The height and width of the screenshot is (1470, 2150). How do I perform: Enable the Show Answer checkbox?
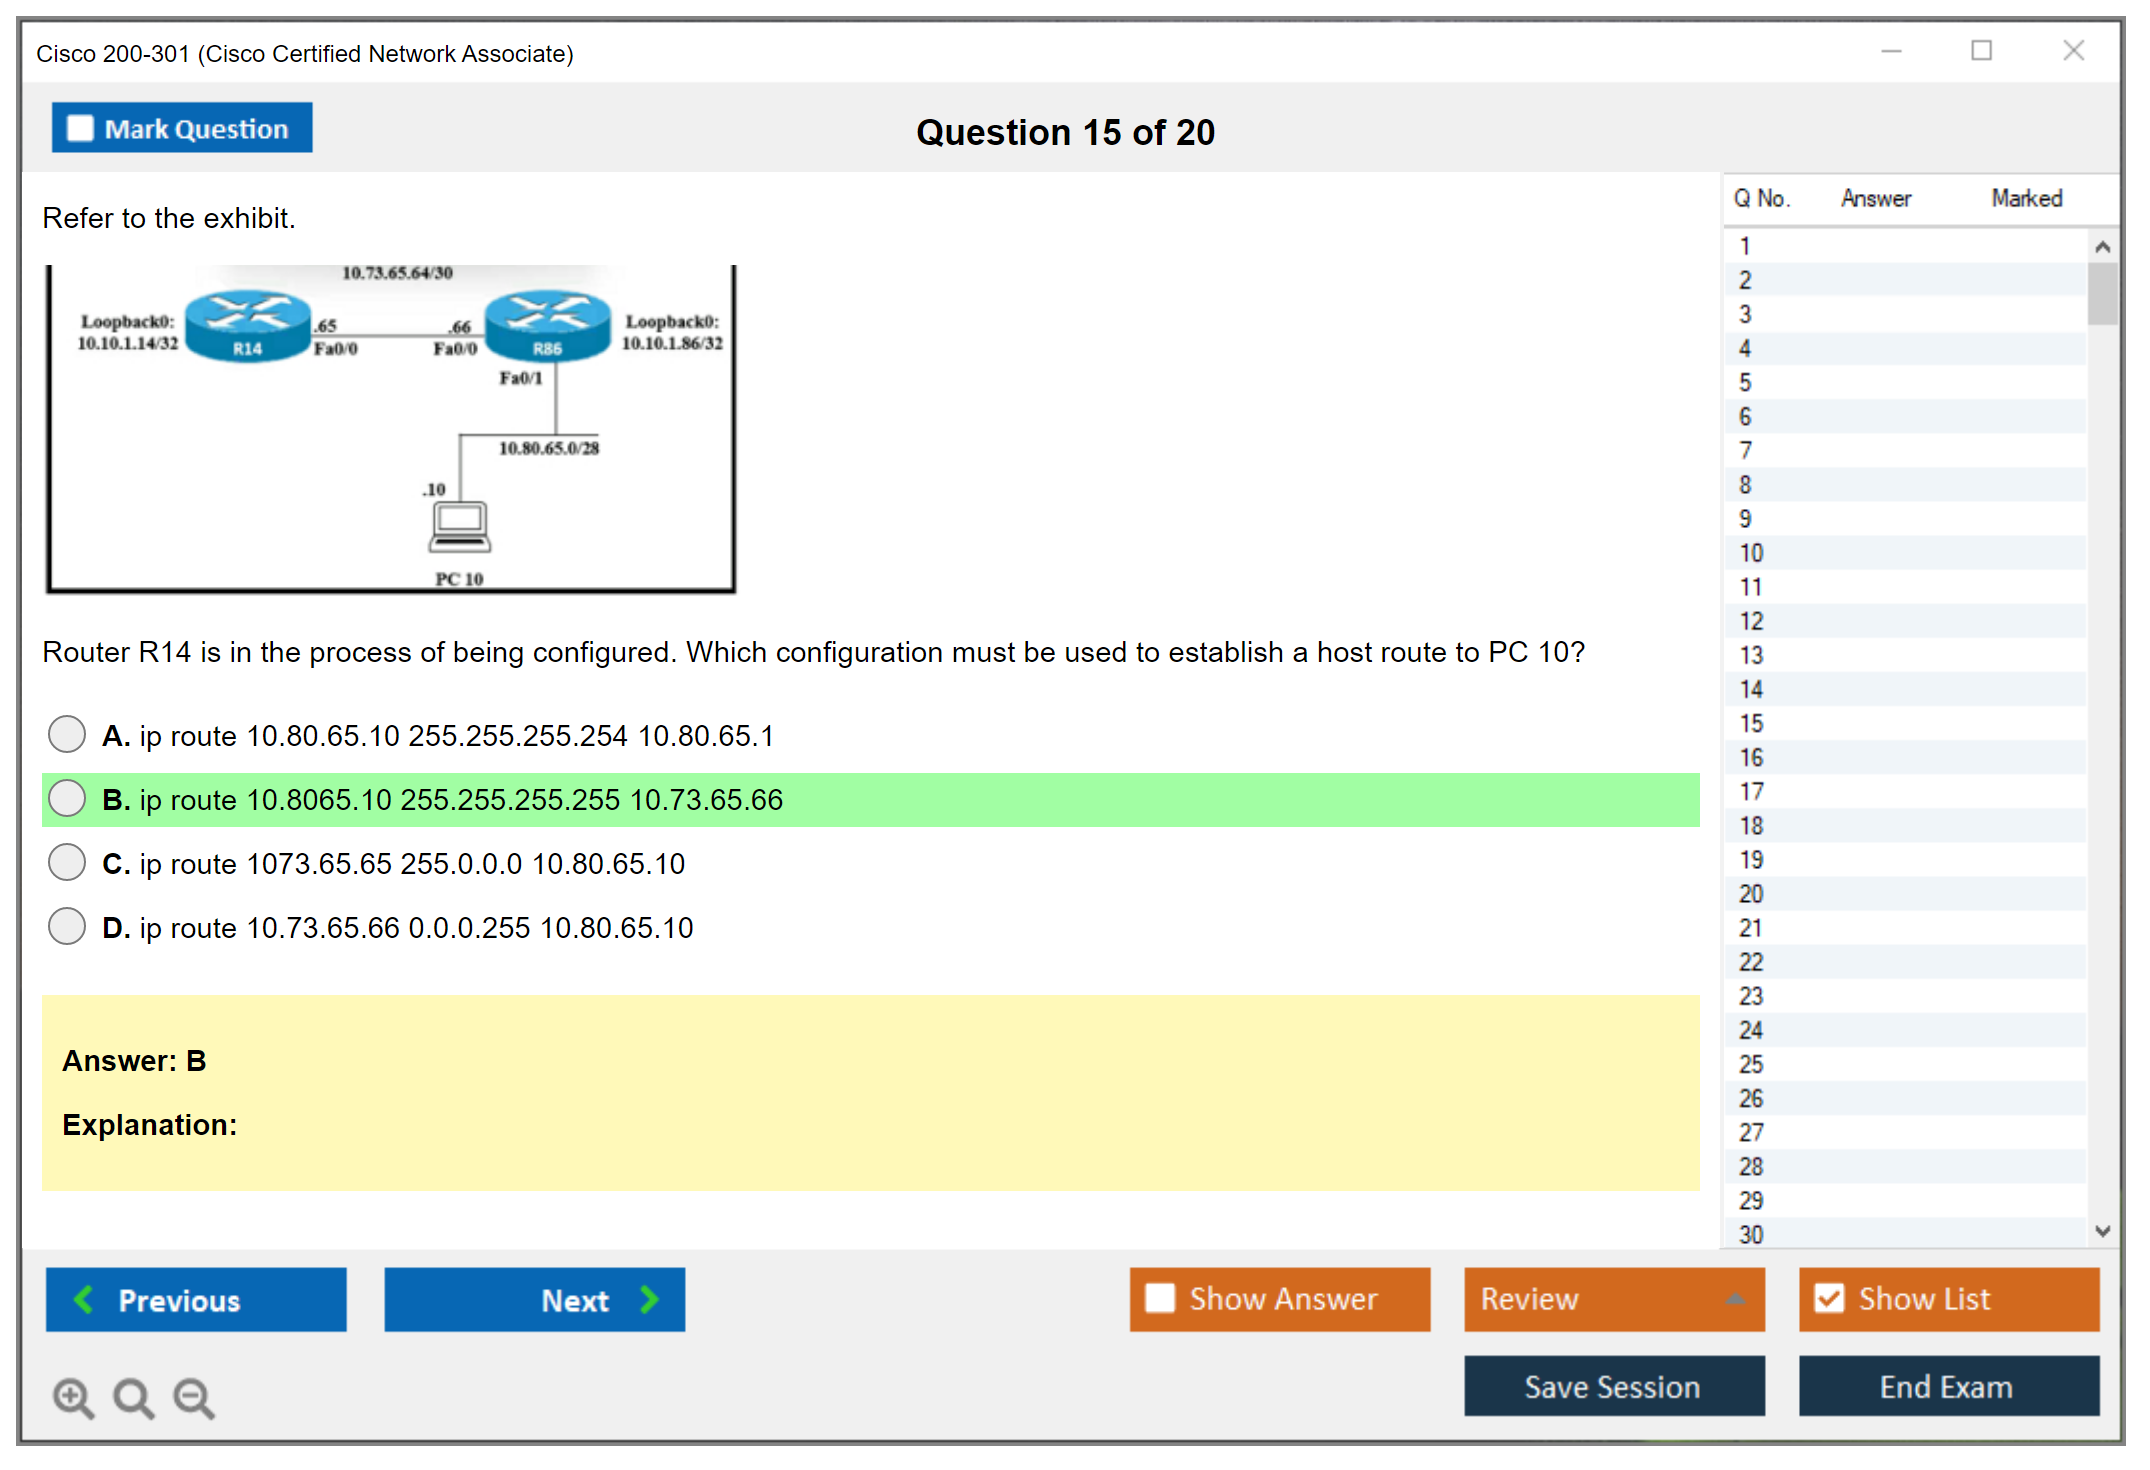point(1160,1298)
